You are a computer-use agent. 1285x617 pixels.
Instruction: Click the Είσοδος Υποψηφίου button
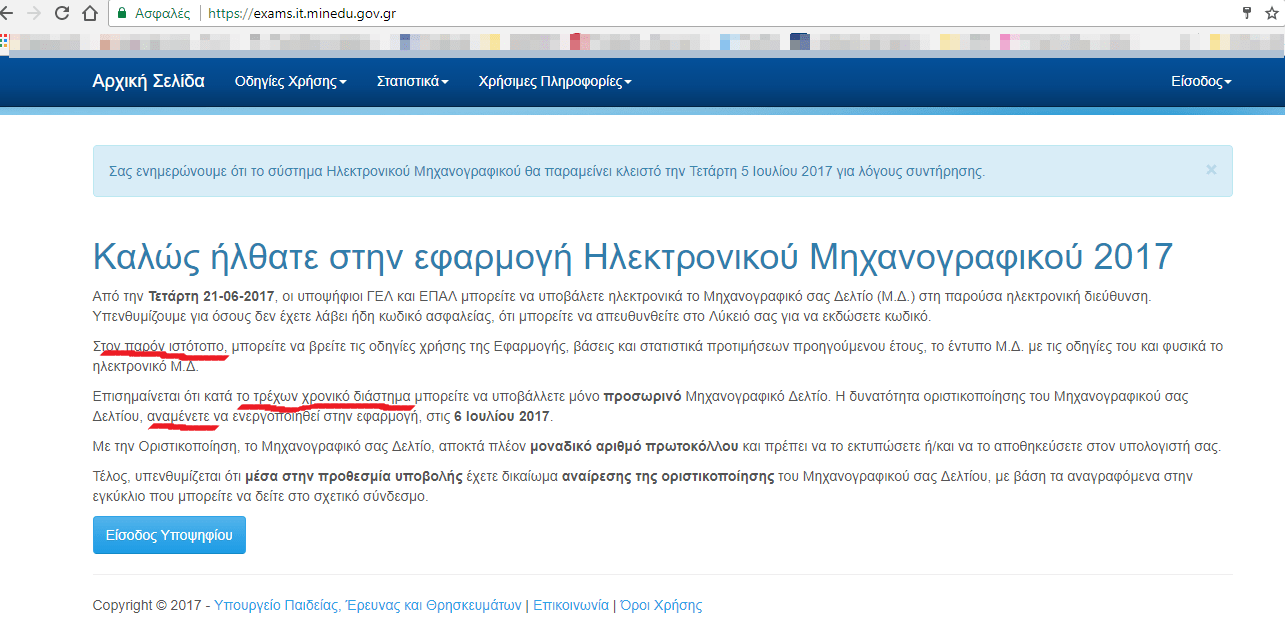point(169,535)
